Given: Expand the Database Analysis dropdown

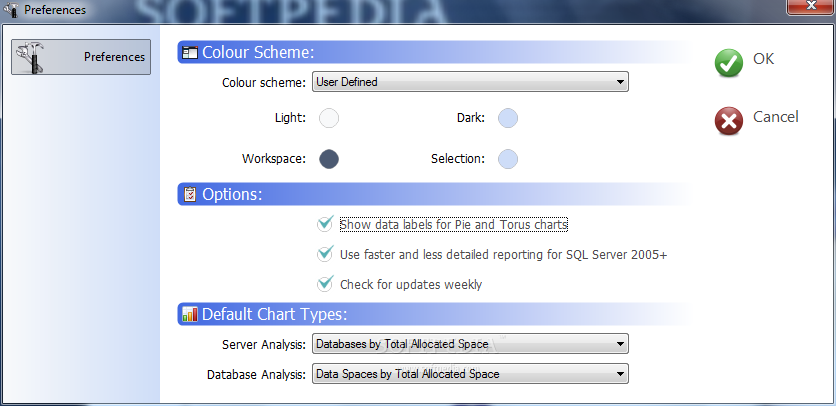Looking at the screenshot, I should [470, 374].
